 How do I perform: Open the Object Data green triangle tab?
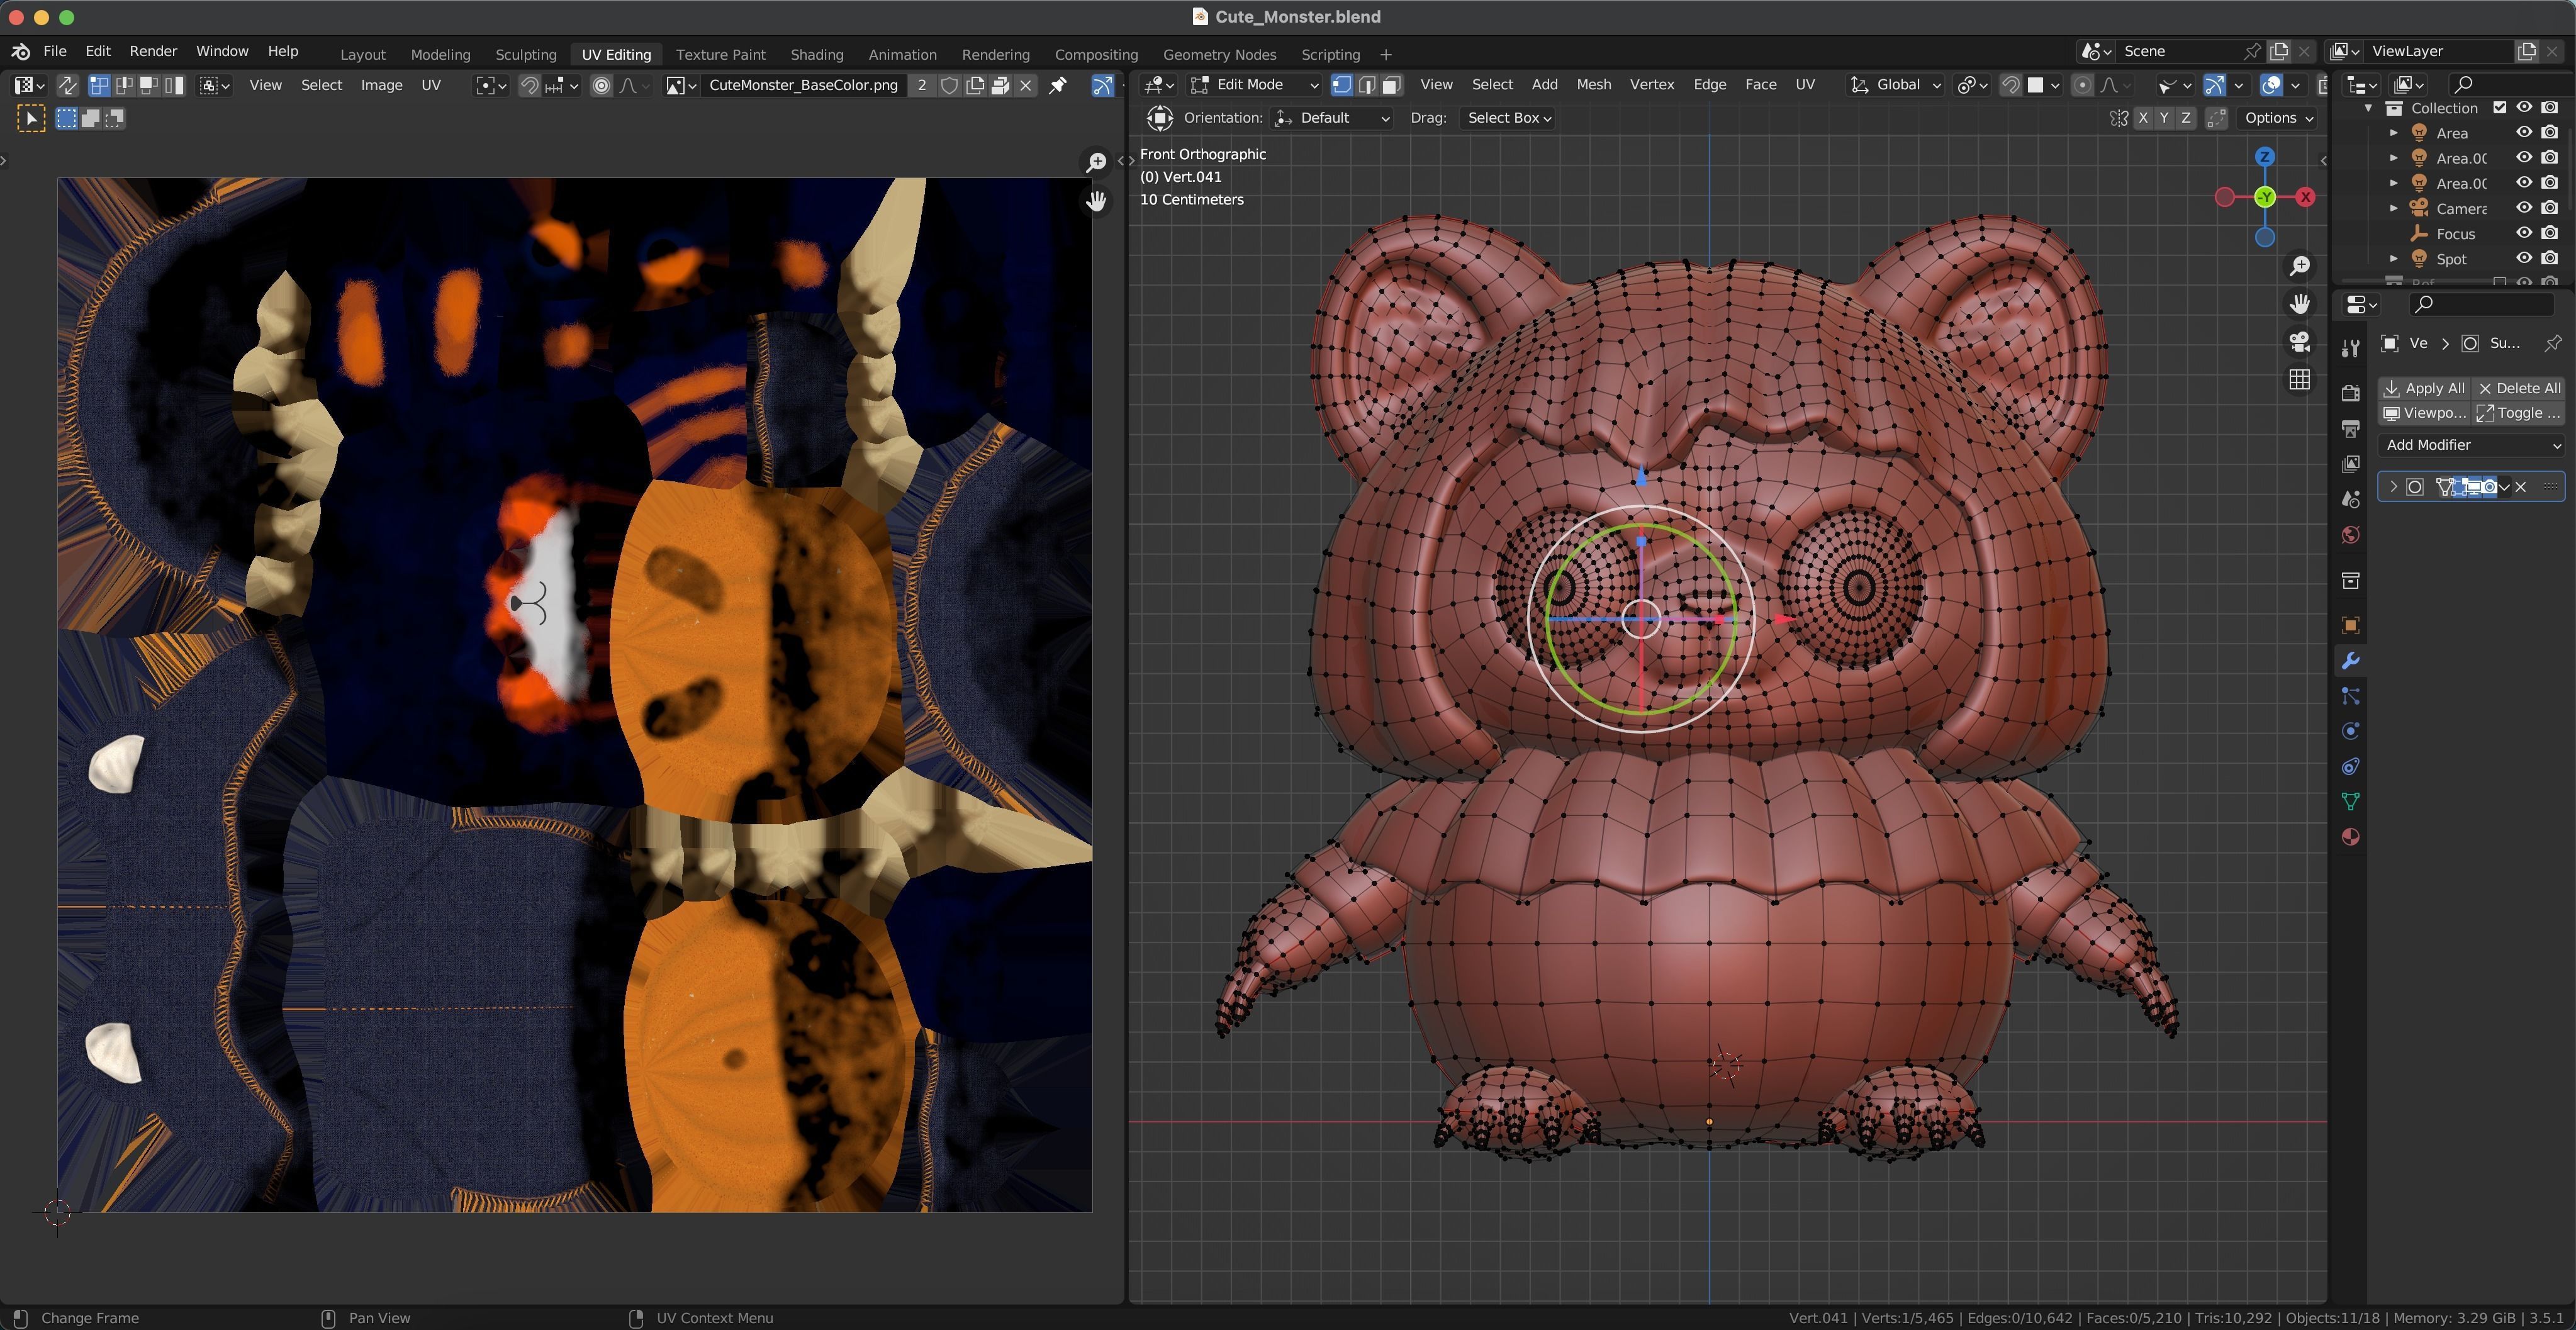[x=2351, y=802]
